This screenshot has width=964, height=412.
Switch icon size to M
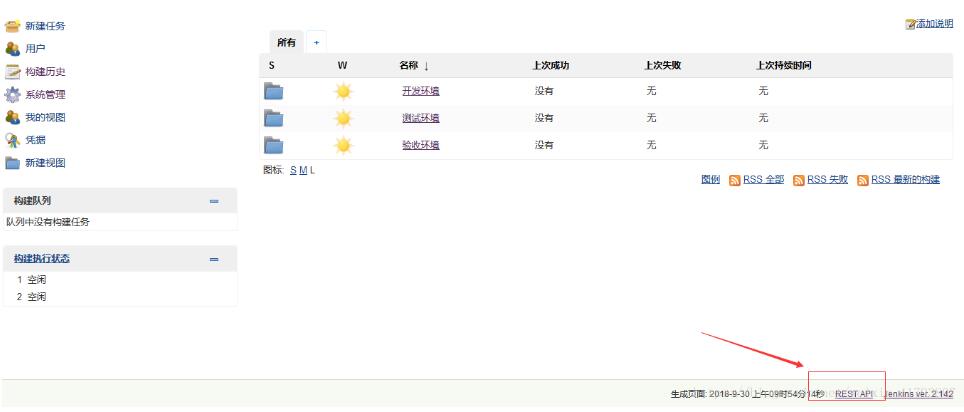tap(303, 170)
